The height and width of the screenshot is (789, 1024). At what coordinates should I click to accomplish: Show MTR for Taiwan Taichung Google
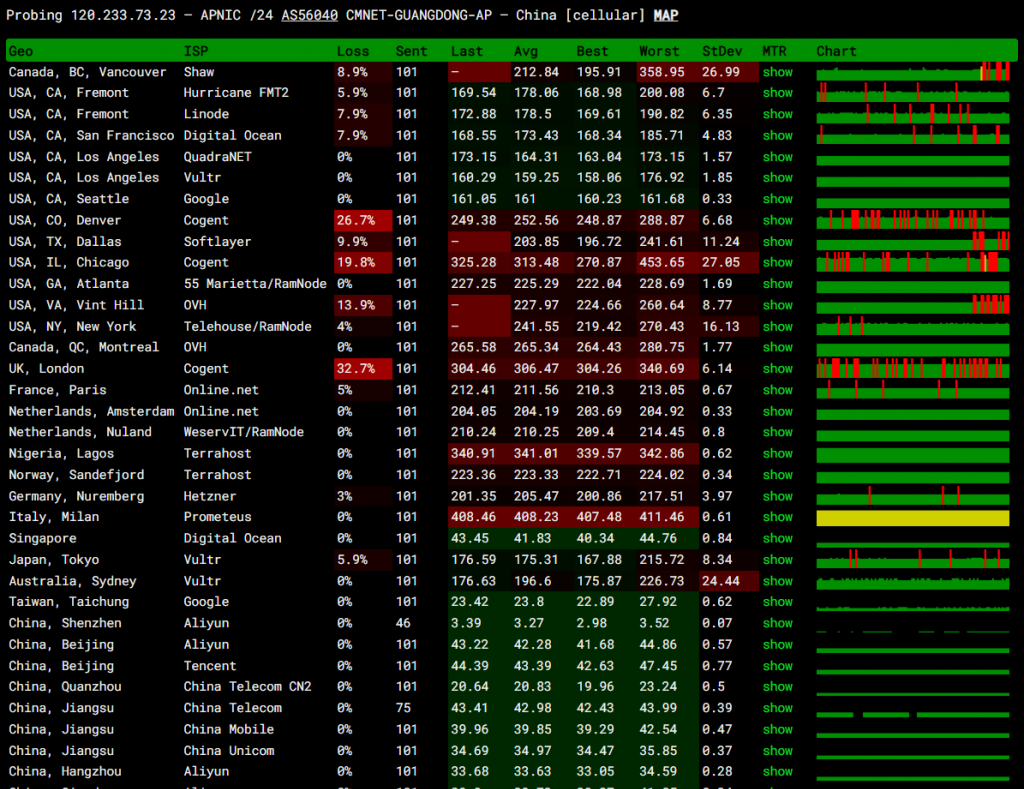pyautogui.click(x=777, y=602)
